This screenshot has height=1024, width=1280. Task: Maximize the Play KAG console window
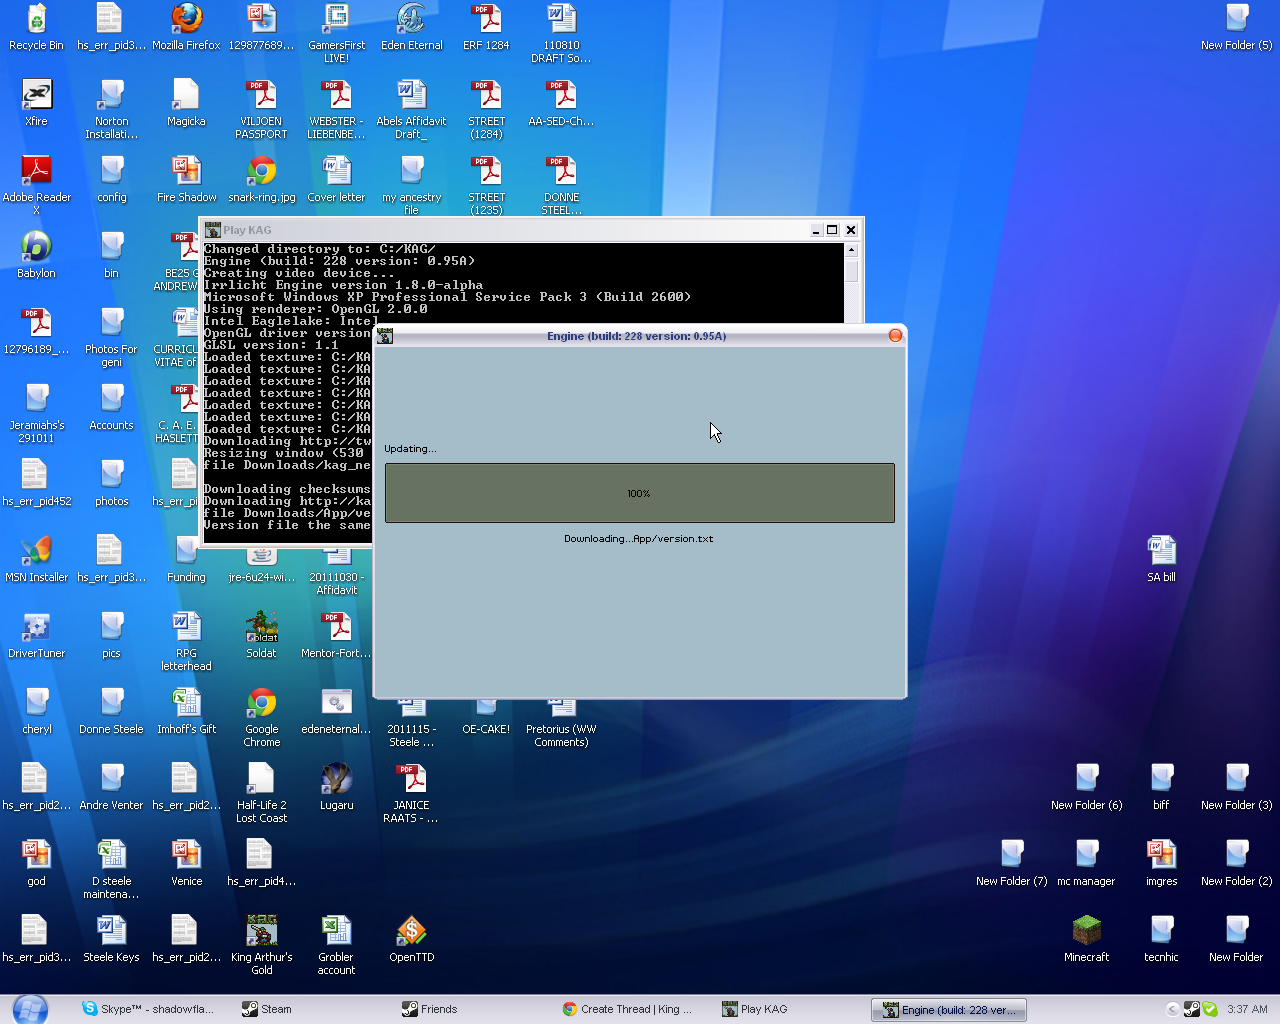point(831,230)
